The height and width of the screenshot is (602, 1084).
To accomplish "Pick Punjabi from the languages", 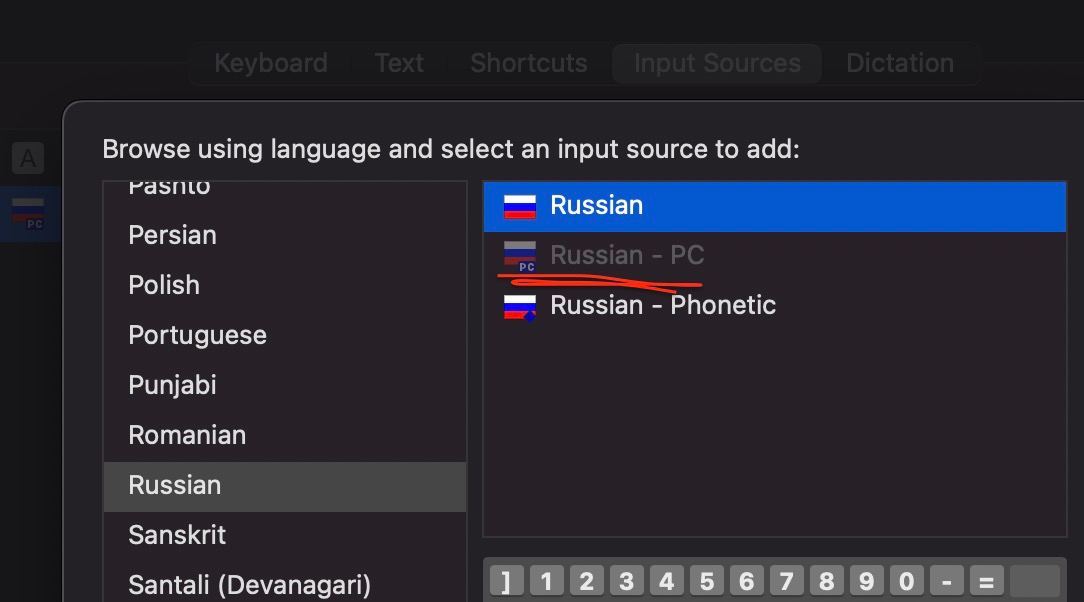I will [x=173, y=385].
